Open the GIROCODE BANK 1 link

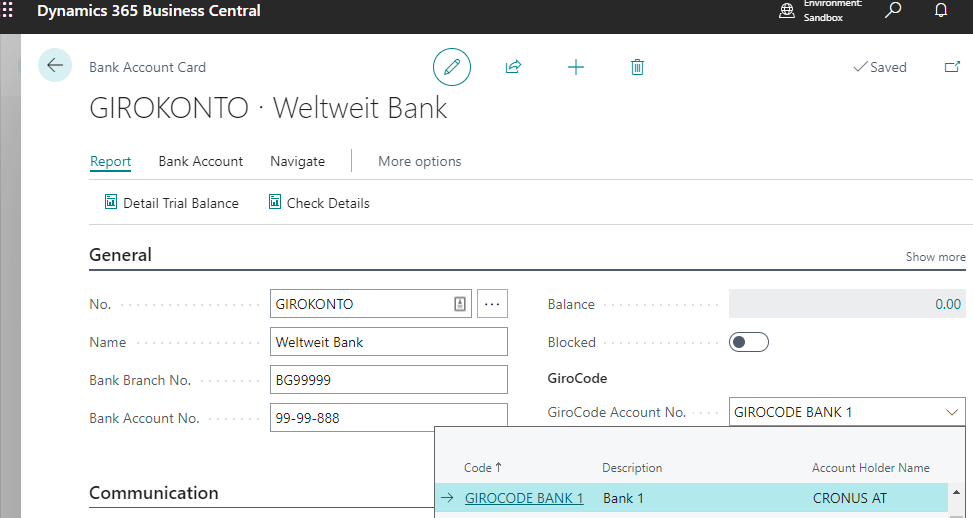click(524, 498)
